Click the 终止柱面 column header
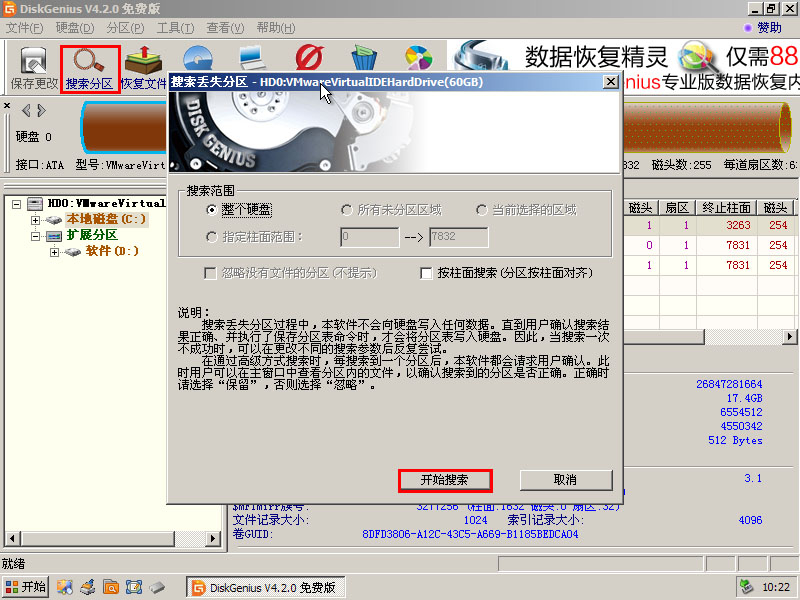The height and width of the screenshot is (600, 800). pos(727,208)
